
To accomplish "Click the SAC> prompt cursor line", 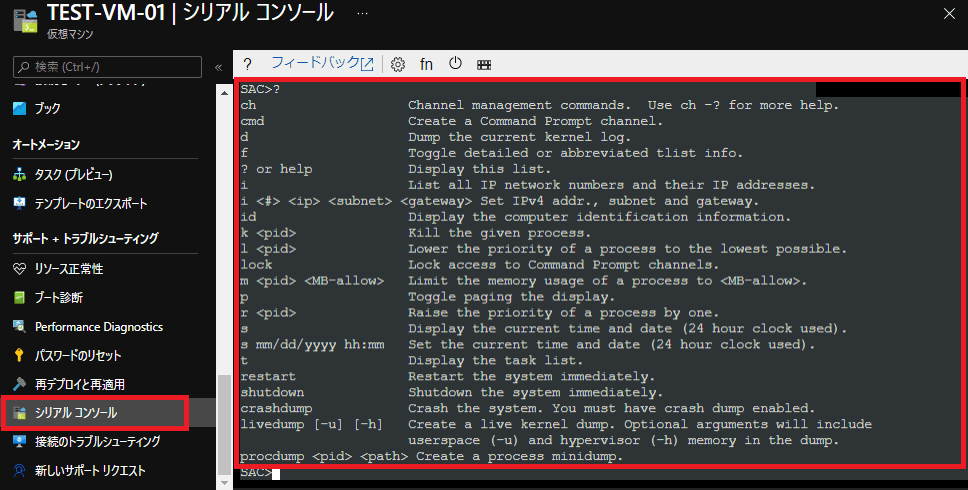I will pos(260,473).
